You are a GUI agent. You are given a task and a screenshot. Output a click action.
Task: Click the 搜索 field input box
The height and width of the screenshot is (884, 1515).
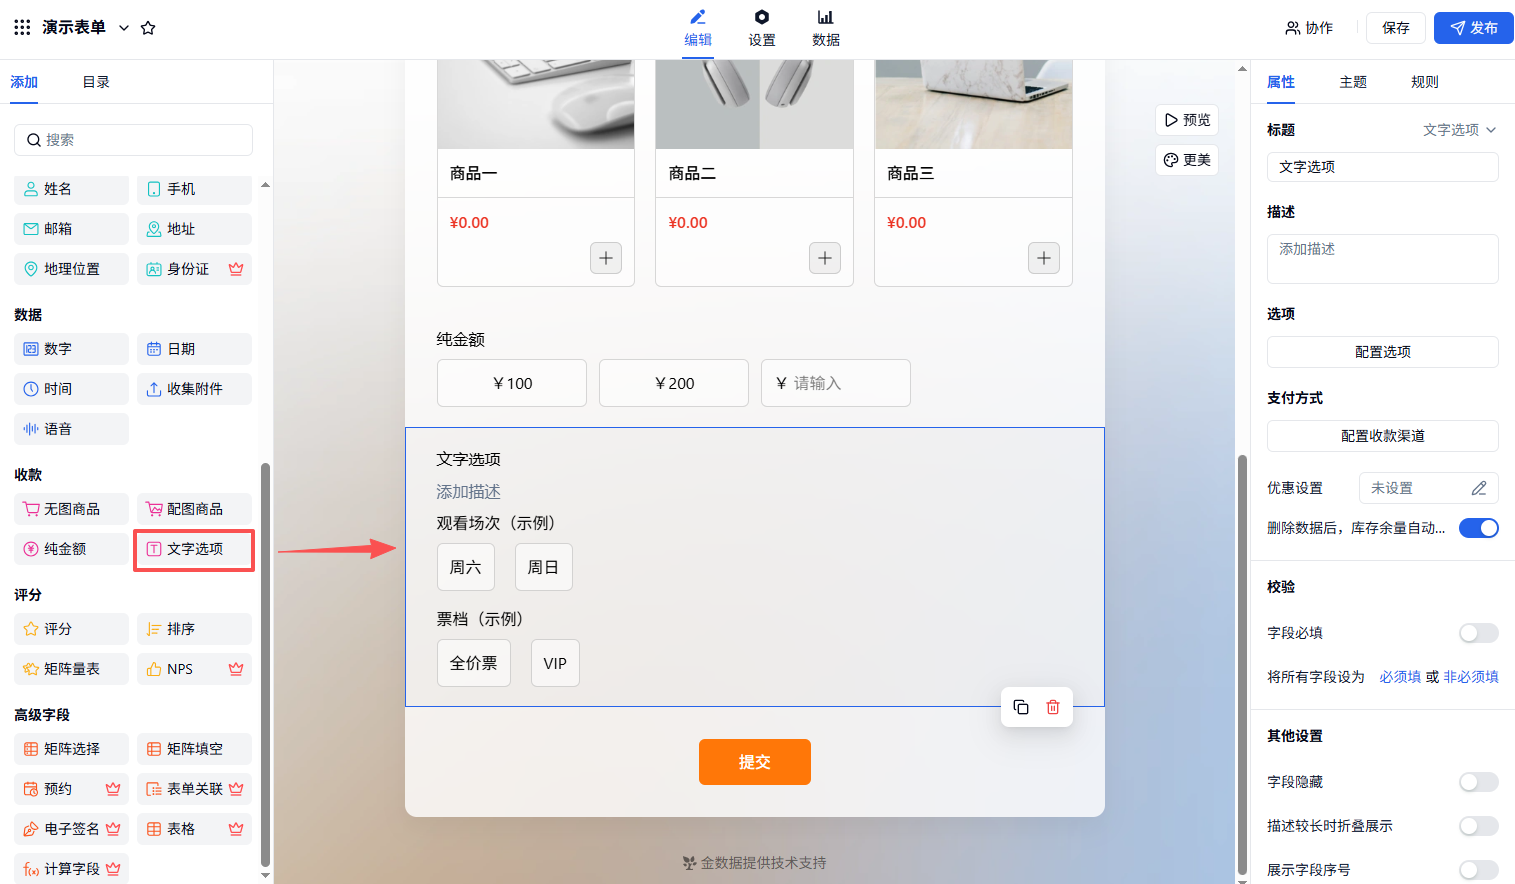click(134, 140)
